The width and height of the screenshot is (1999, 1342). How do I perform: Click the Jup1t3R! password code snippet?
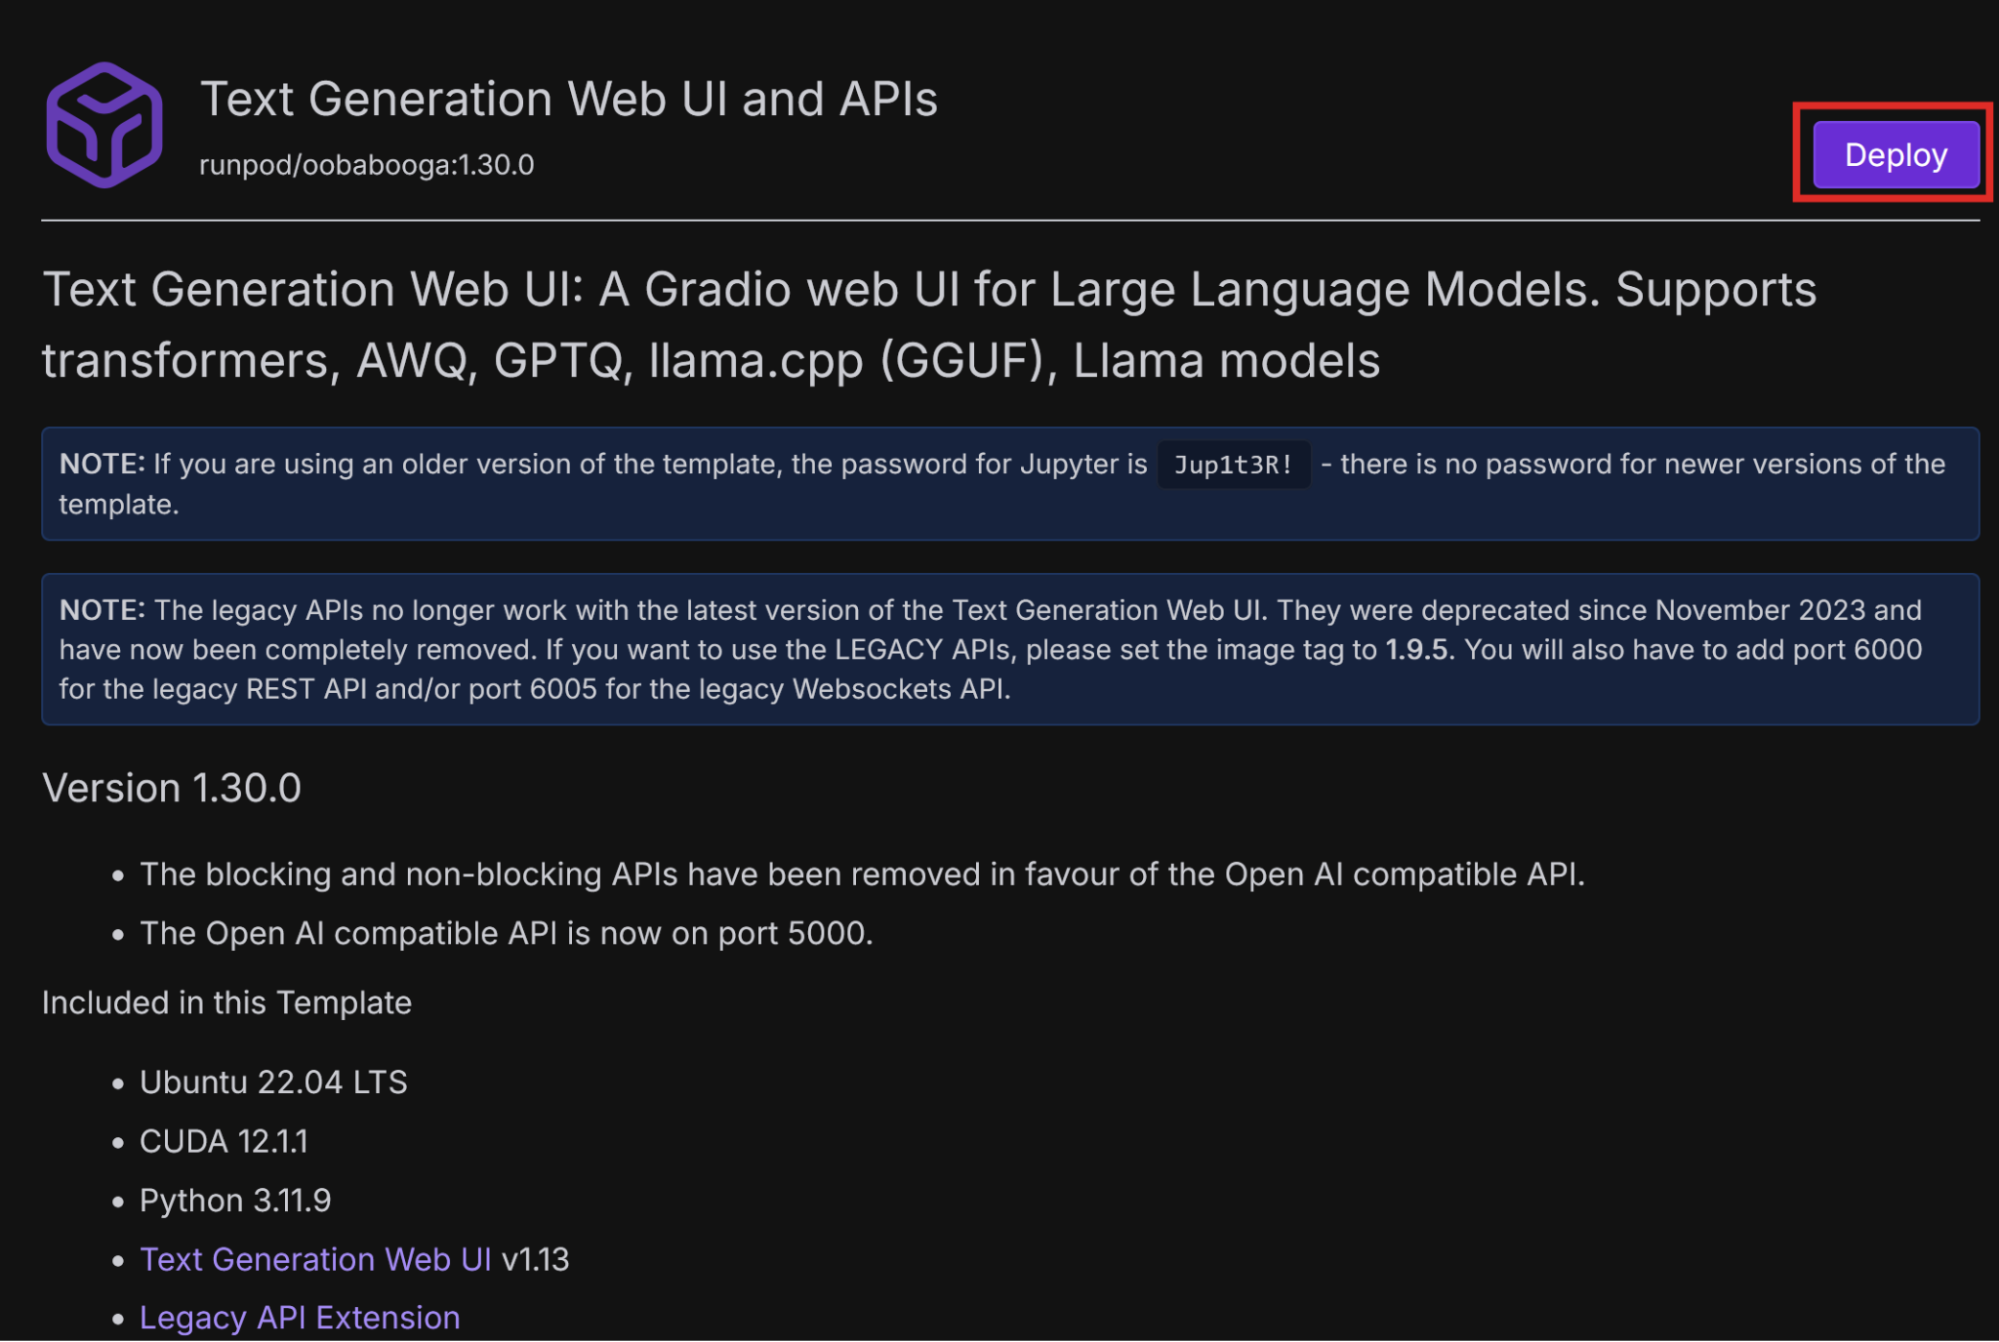1233,465
